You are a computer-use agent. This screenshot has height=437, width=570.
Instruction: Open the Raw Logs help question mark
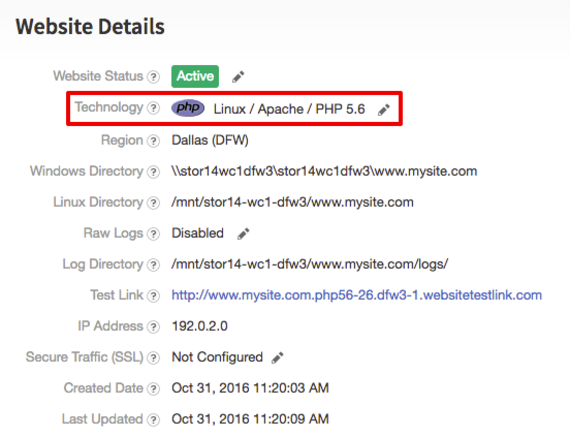point(153,234)
